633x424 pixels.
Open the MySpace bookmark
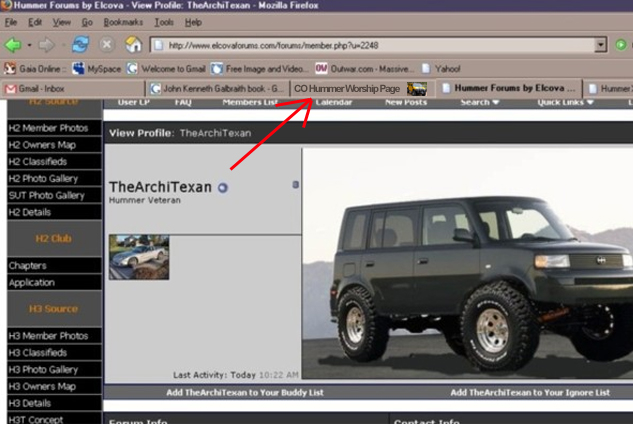point(97,69)
